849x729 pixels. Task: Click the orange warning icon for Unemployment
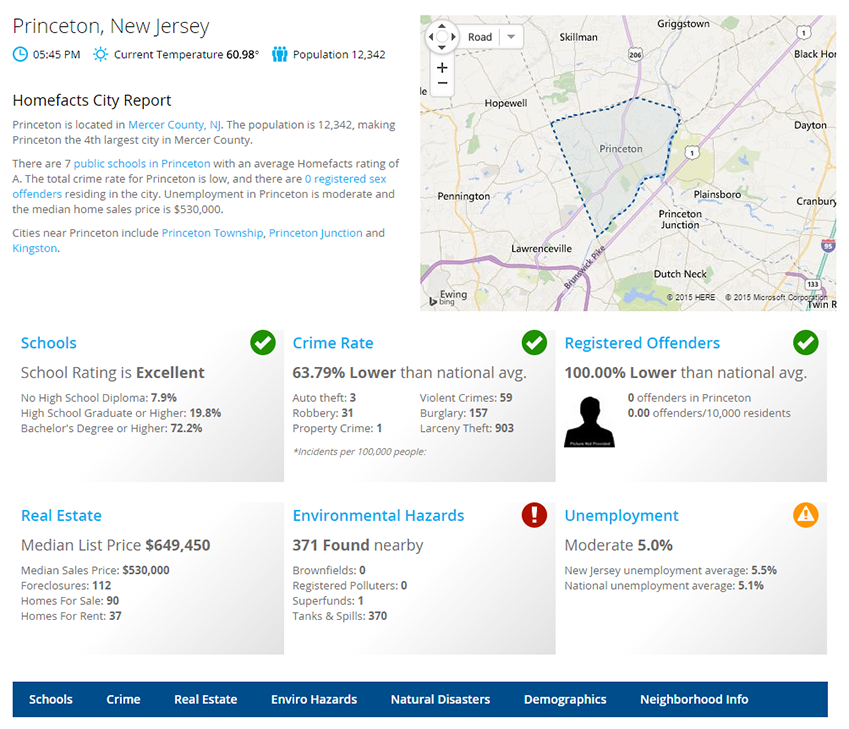806,515
